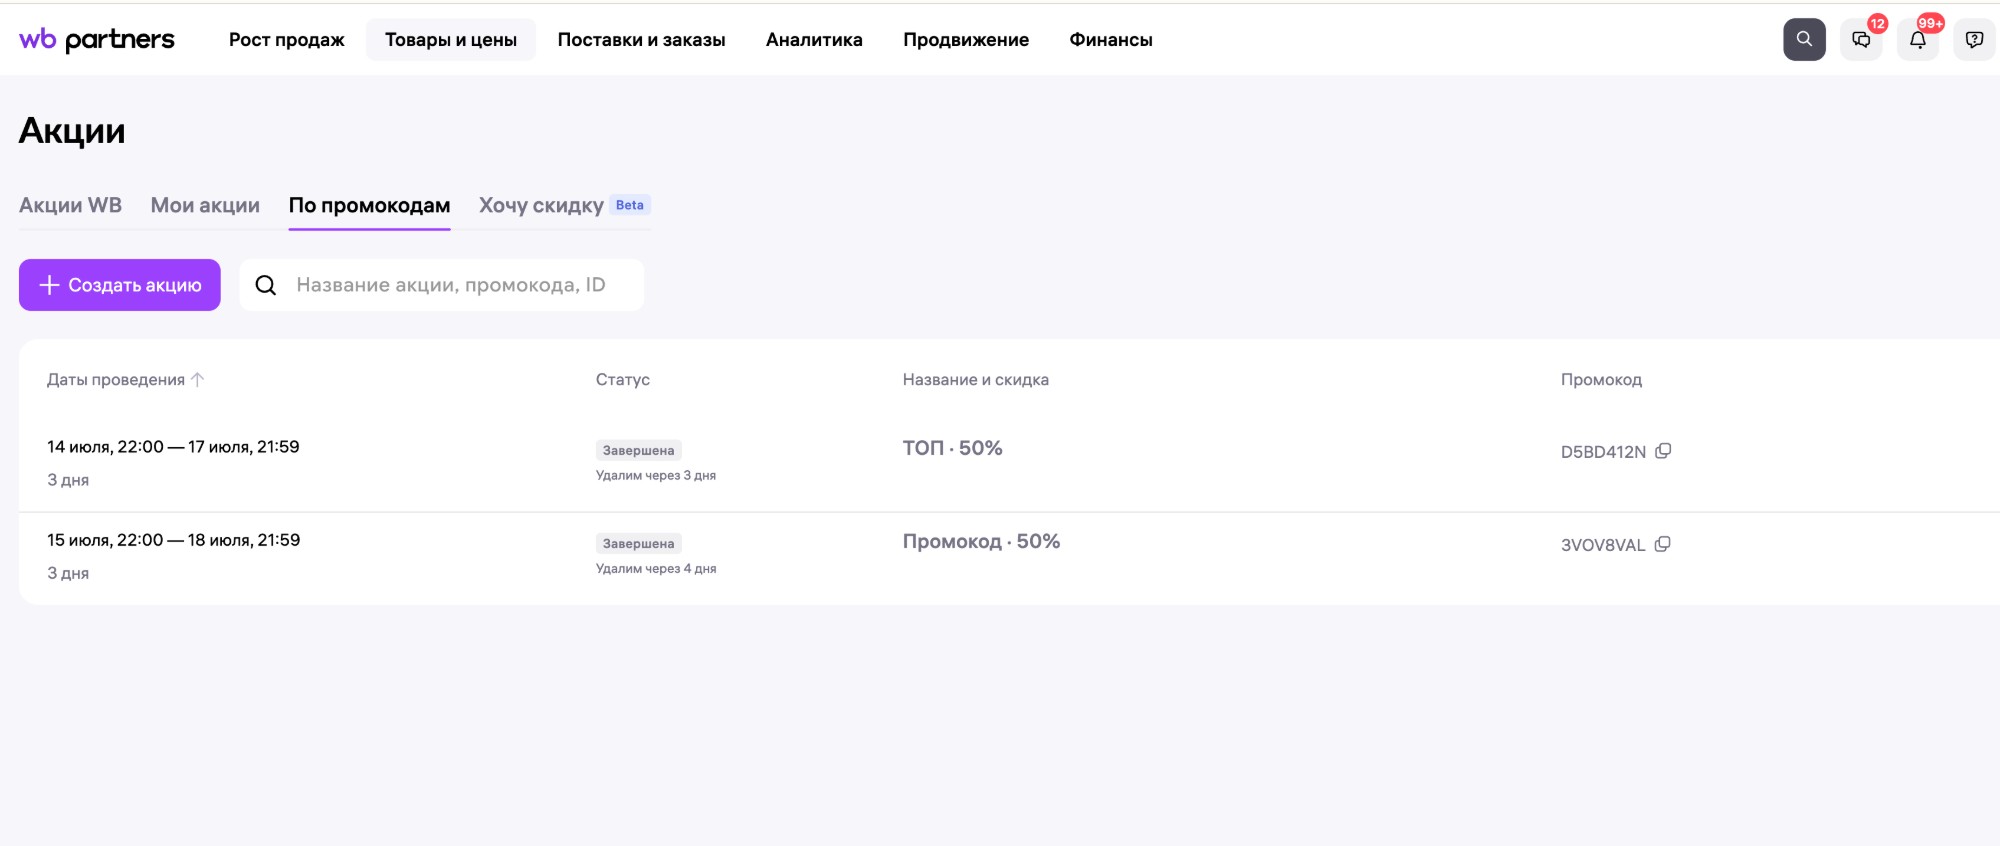Open the search icon in the header
This screenshot has height=846, width=2000.
click(x=1804, y=40)
